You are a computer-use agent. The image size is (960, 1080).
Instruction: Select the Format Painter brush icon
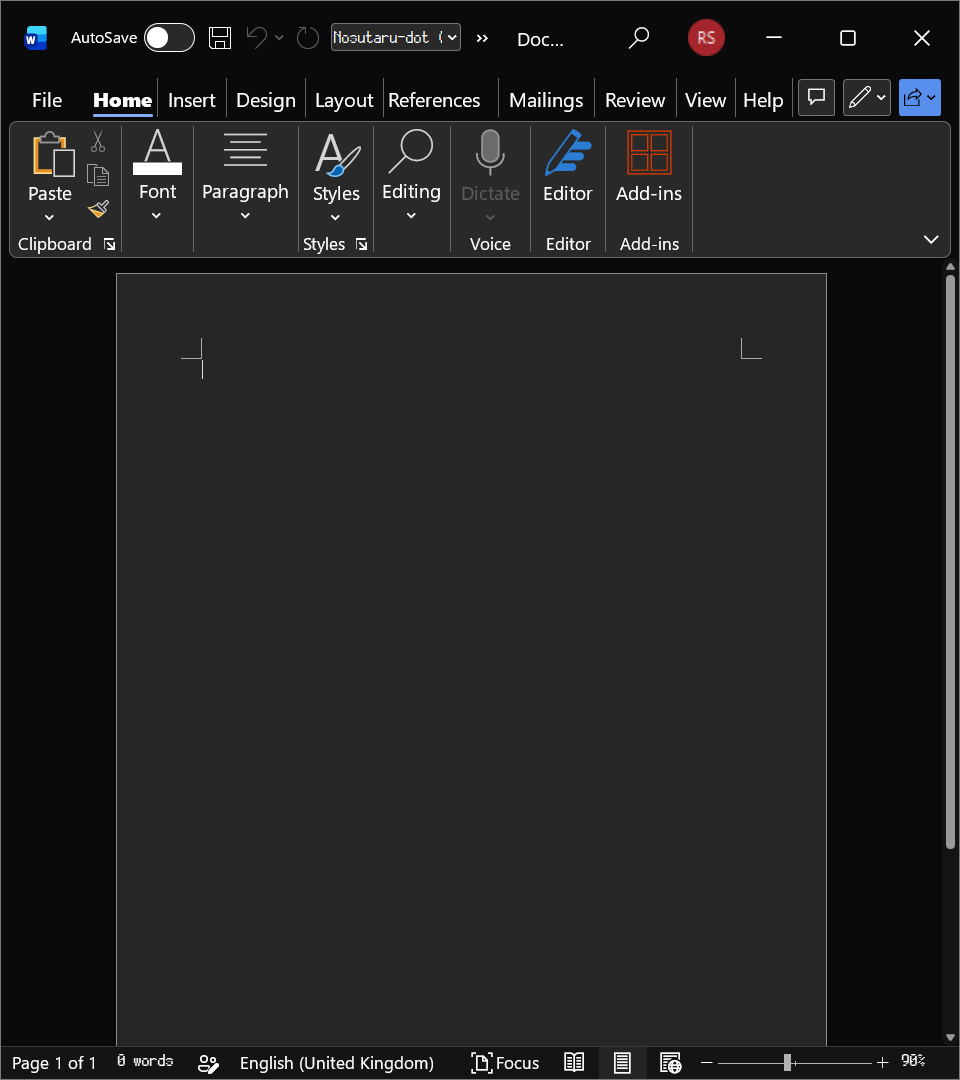[x=98, y=209]
